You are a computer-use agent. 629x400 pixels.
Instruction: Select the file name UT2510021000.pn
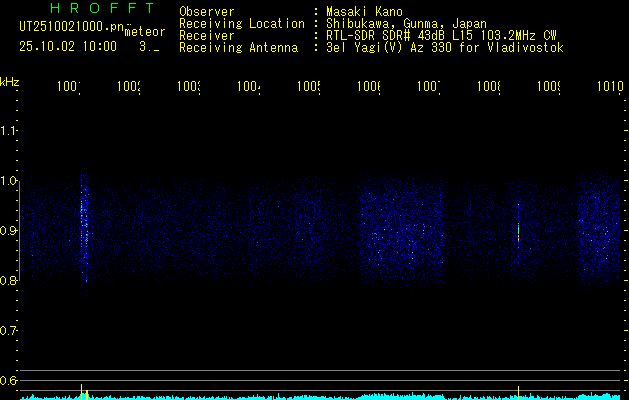pyautogui.click(x=71, y=27)
